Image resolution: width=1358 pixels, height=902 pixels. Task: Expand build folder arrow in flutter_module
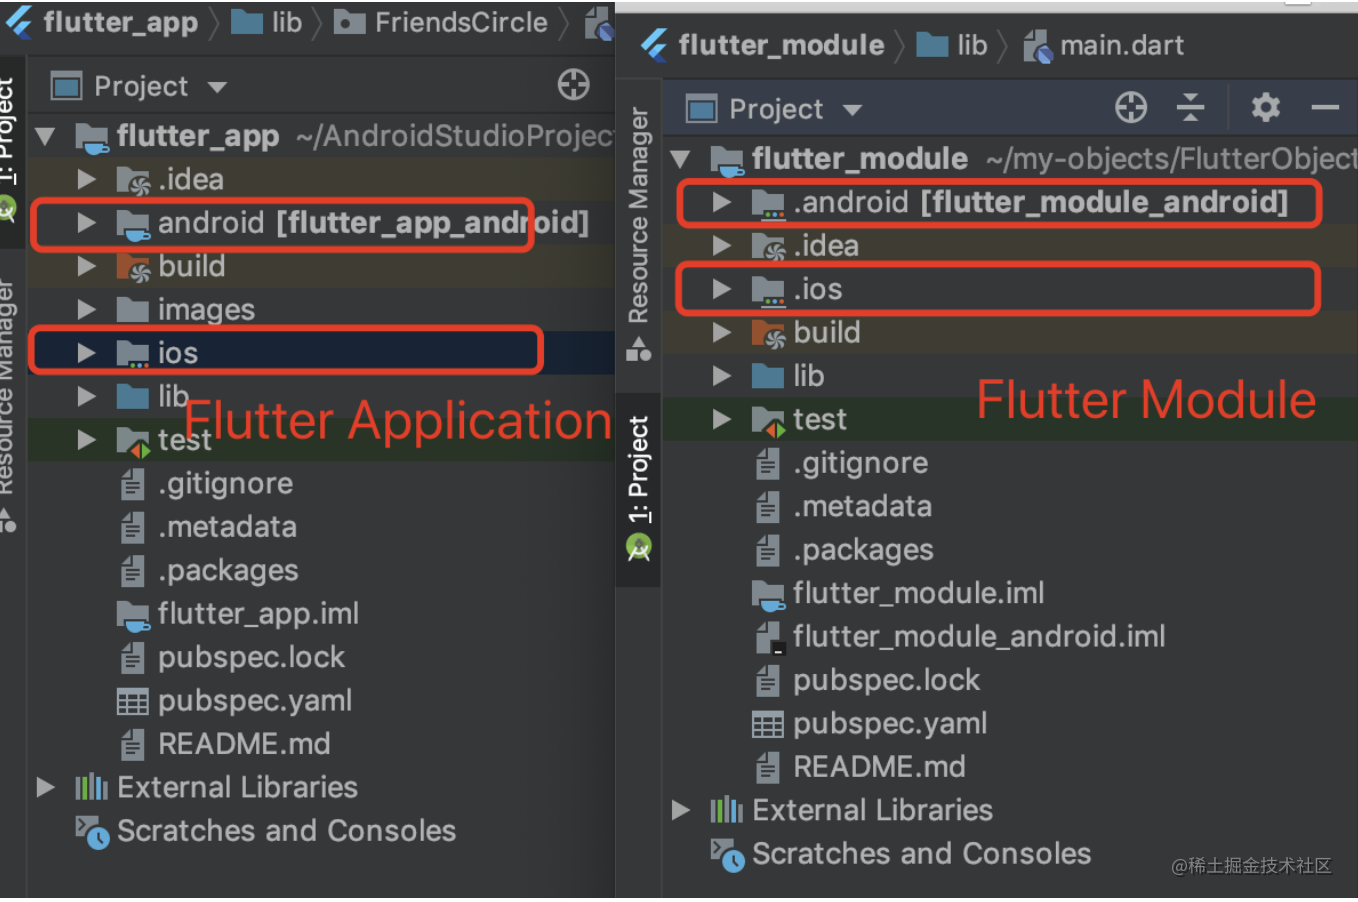722,332
